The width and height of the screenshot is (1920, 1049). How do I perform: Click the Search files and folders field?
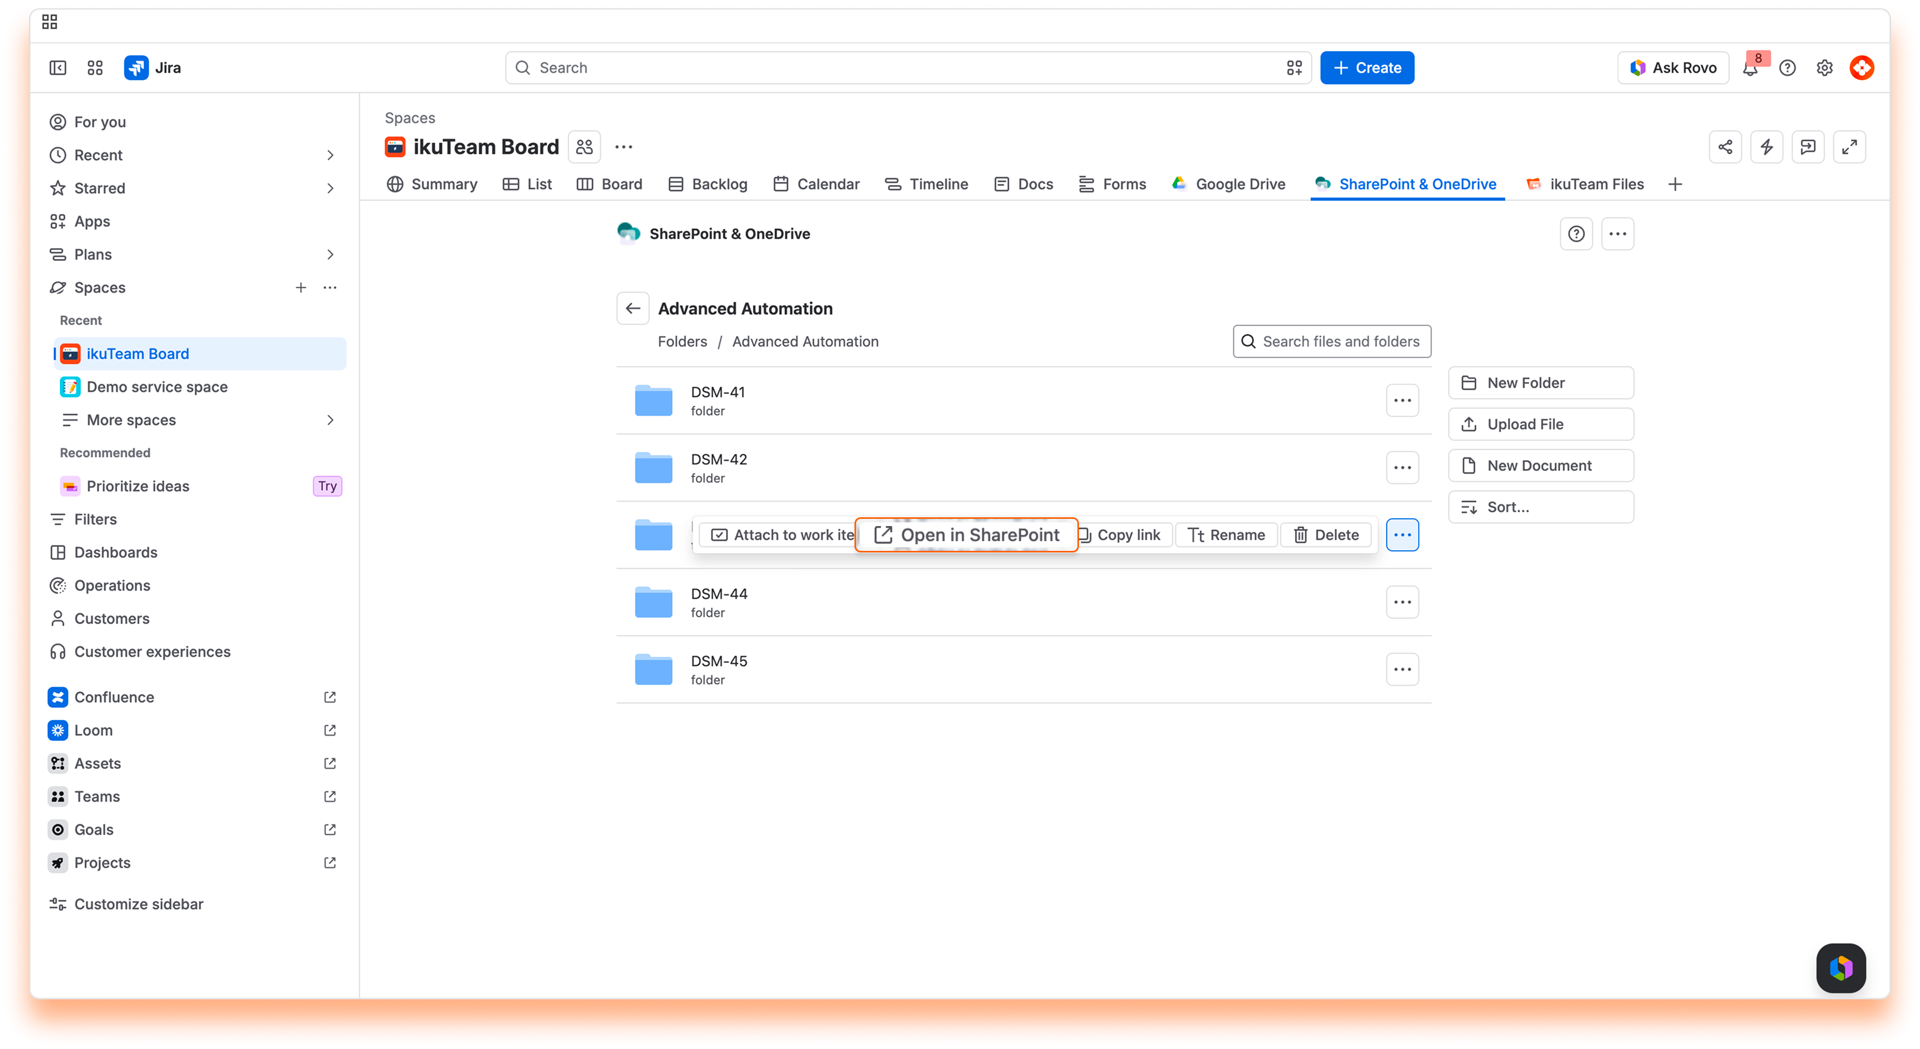1331,341
